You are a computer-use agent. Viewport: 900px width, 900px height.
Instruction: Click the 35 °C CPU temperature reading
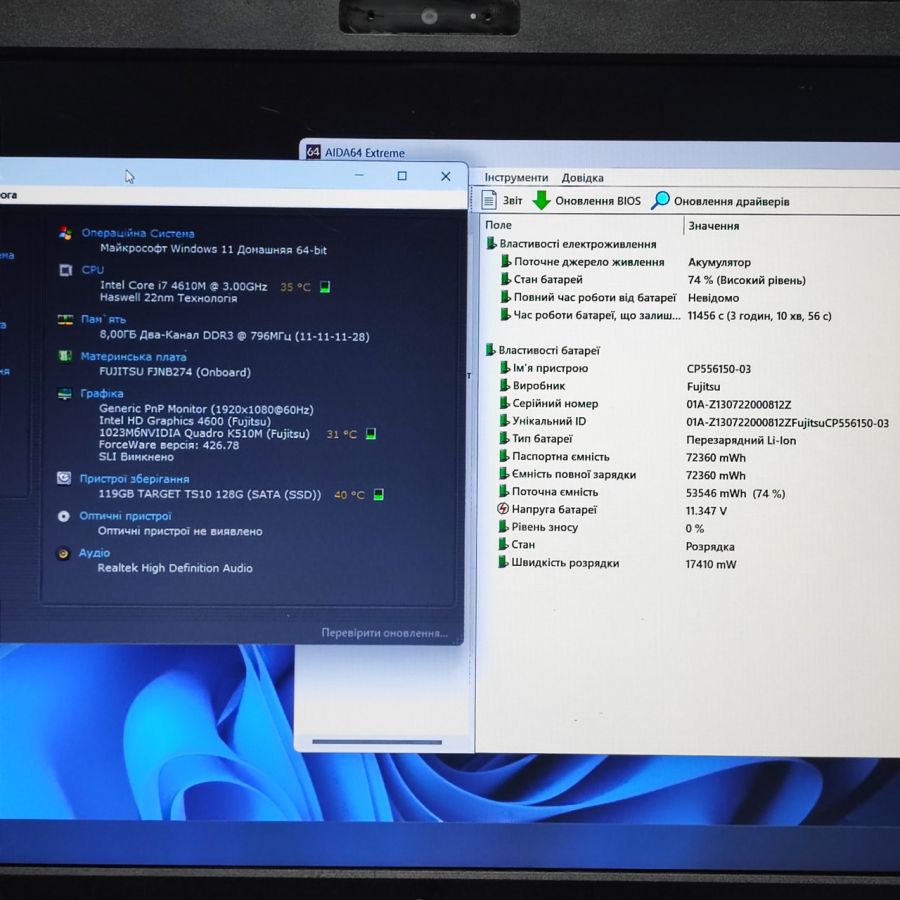pyautogui.click(x=295, y=287)
